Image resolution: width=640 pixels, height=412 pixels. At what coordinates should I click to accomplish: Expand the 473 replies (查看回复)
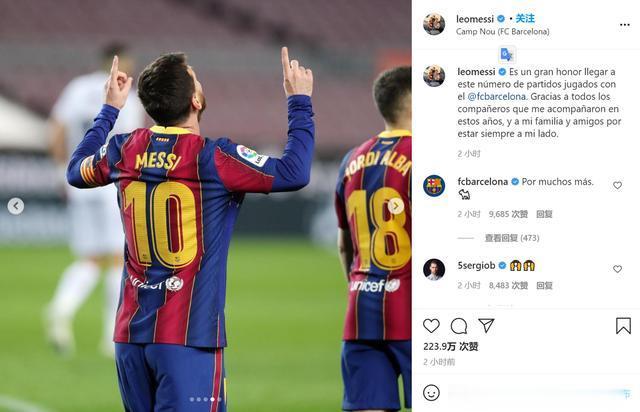[511, 239]
